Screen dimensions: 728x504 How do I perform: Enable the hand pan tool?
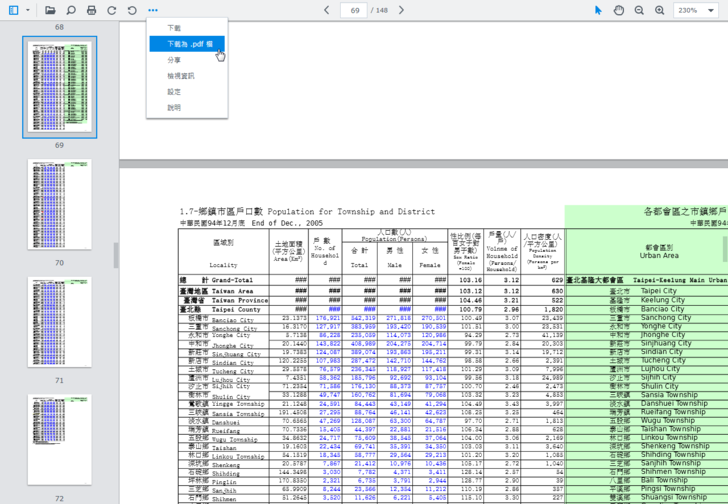click(619, 10)
